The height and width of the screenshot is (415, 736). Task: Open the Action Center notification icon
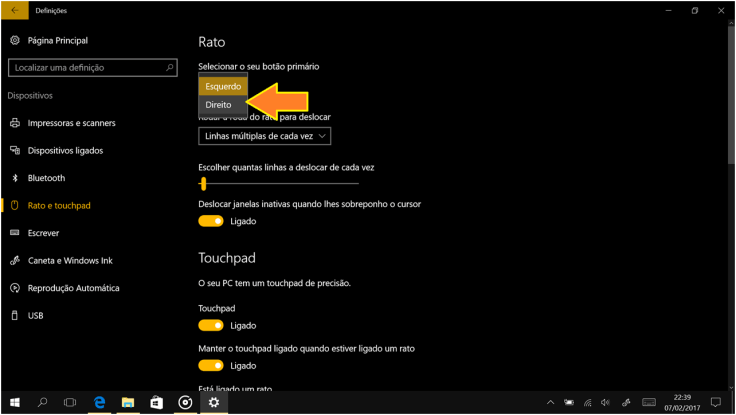coord(716,403)
